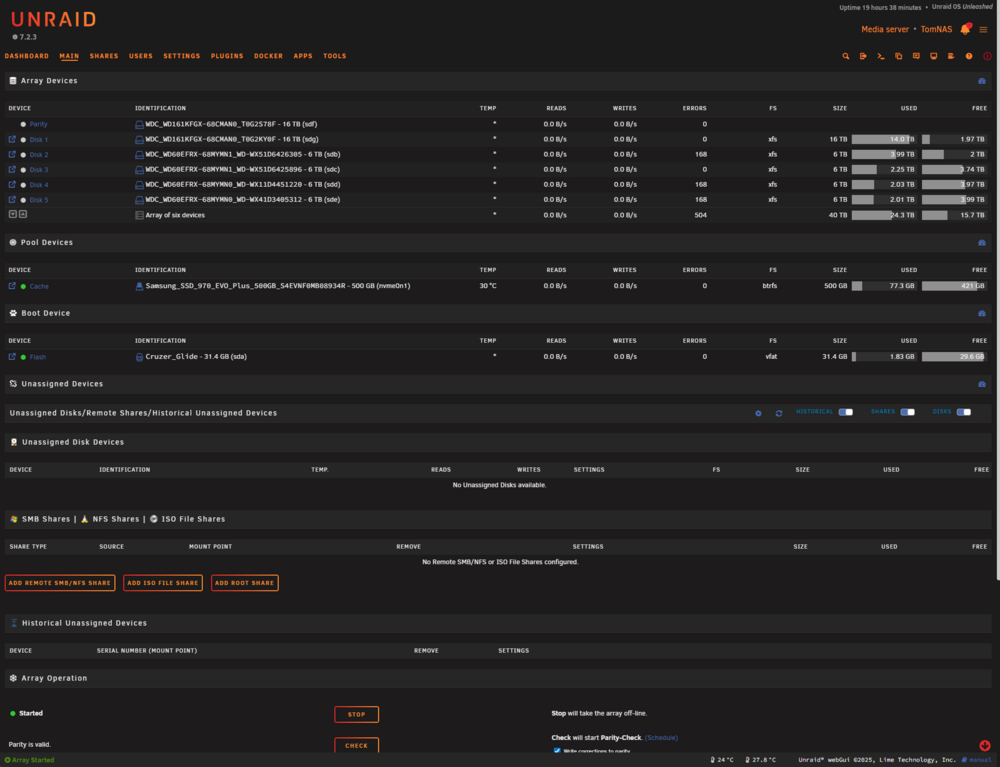This screenshot has width=1000, height=767.
Task: Click the red scroll-down arrow icon
Action: [x=985, y=745]
